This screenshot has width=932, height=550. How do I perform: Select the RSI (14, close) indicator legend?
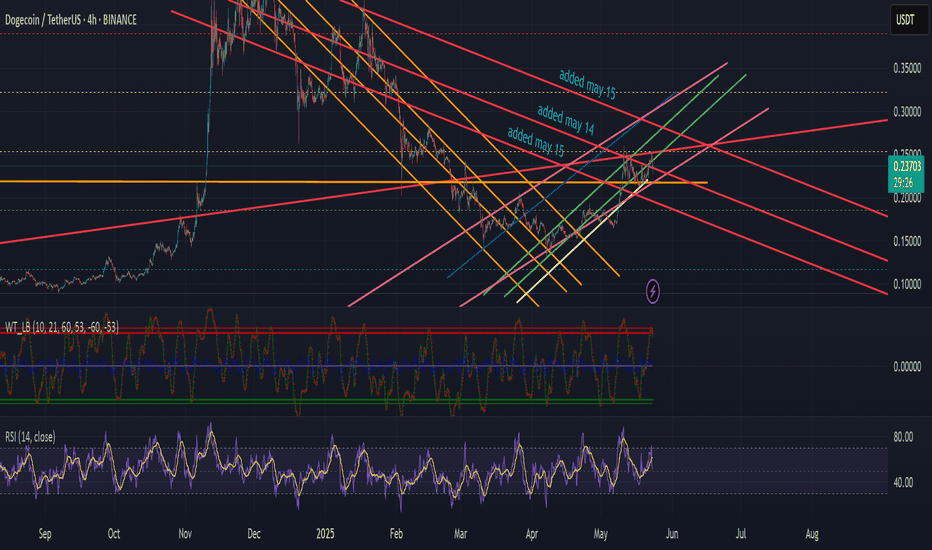click(x=30, y=437)
